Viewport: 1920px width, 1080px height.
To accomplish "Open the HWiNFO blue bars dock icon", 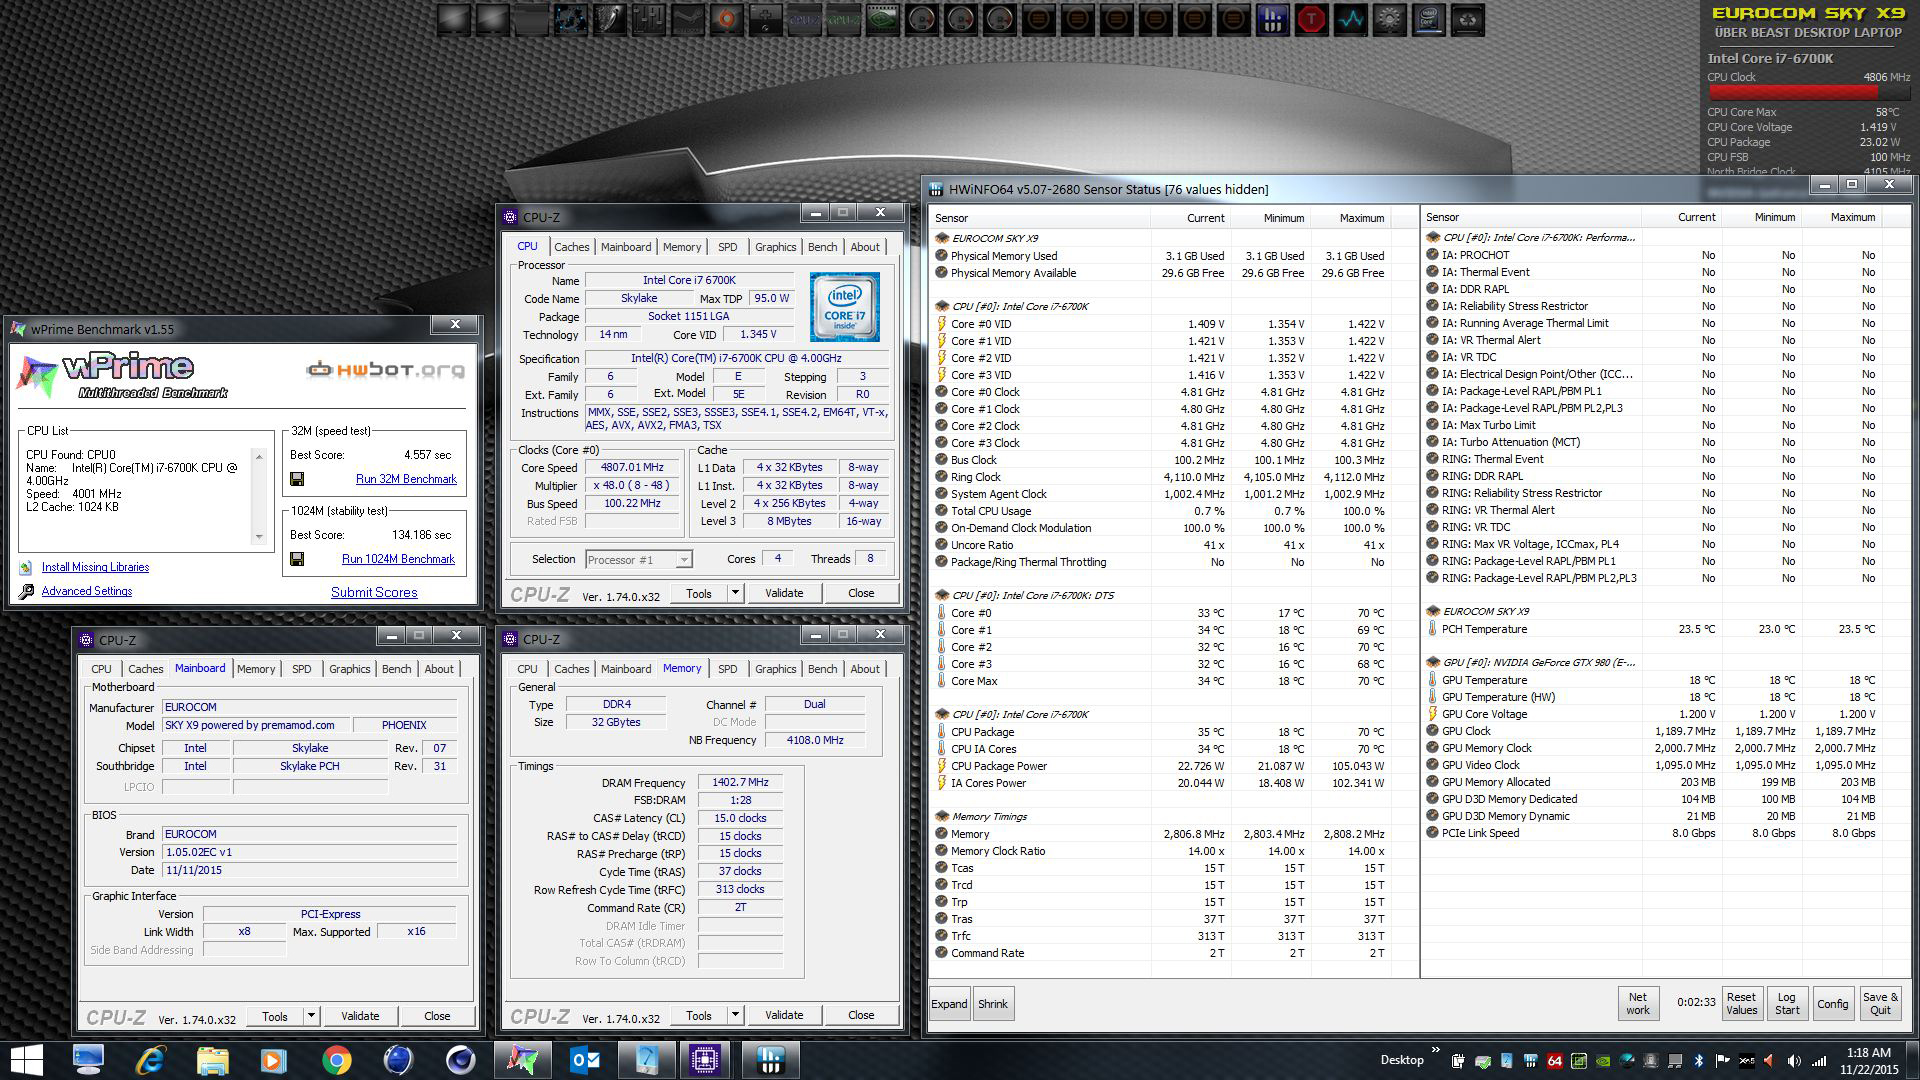I will 1273,19.
